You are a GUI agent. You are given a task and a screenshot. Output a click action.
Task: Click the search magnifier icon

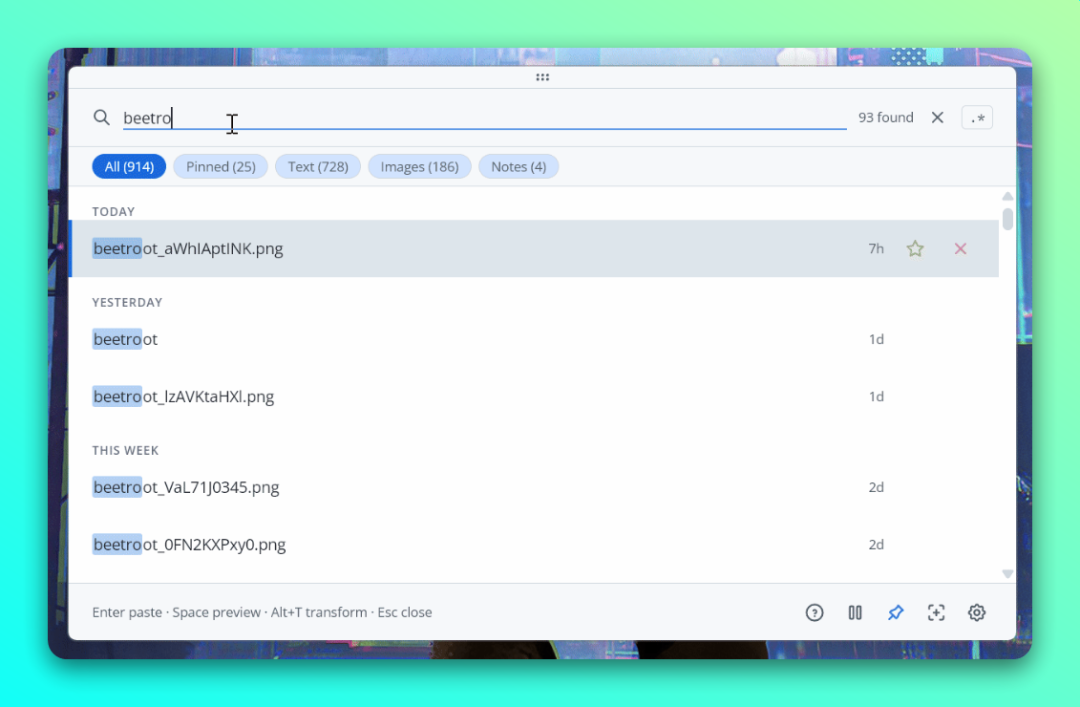pos(101,118)
